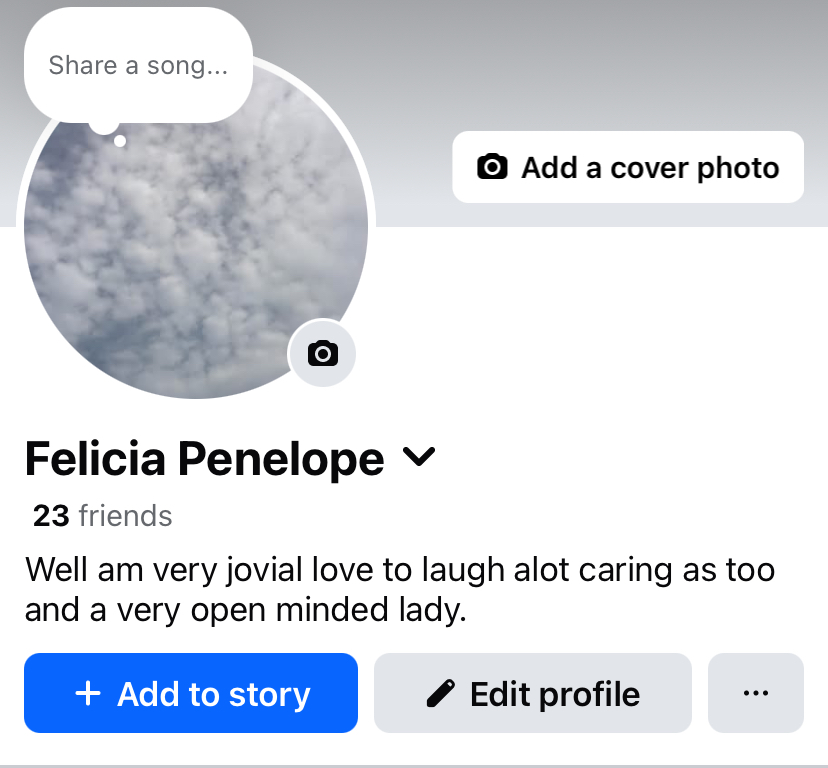Click the profile name Felicia Penelope
This screenshot has height=768, width=828.
[204, 459]
